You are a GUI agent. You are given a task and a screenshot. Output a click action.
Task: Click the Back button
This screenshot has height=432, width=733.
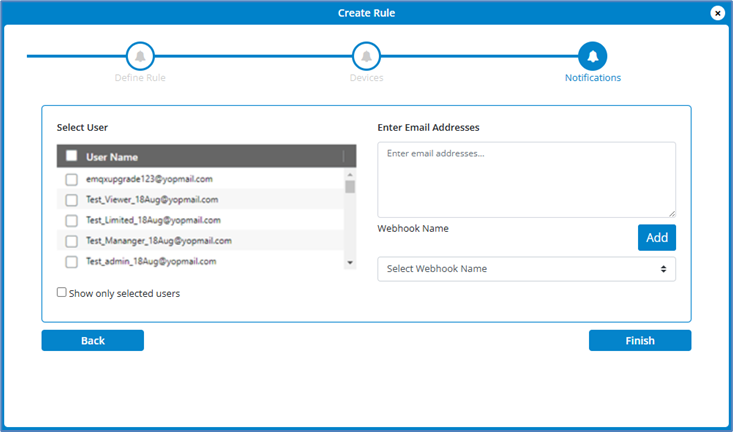pos(92,341)
